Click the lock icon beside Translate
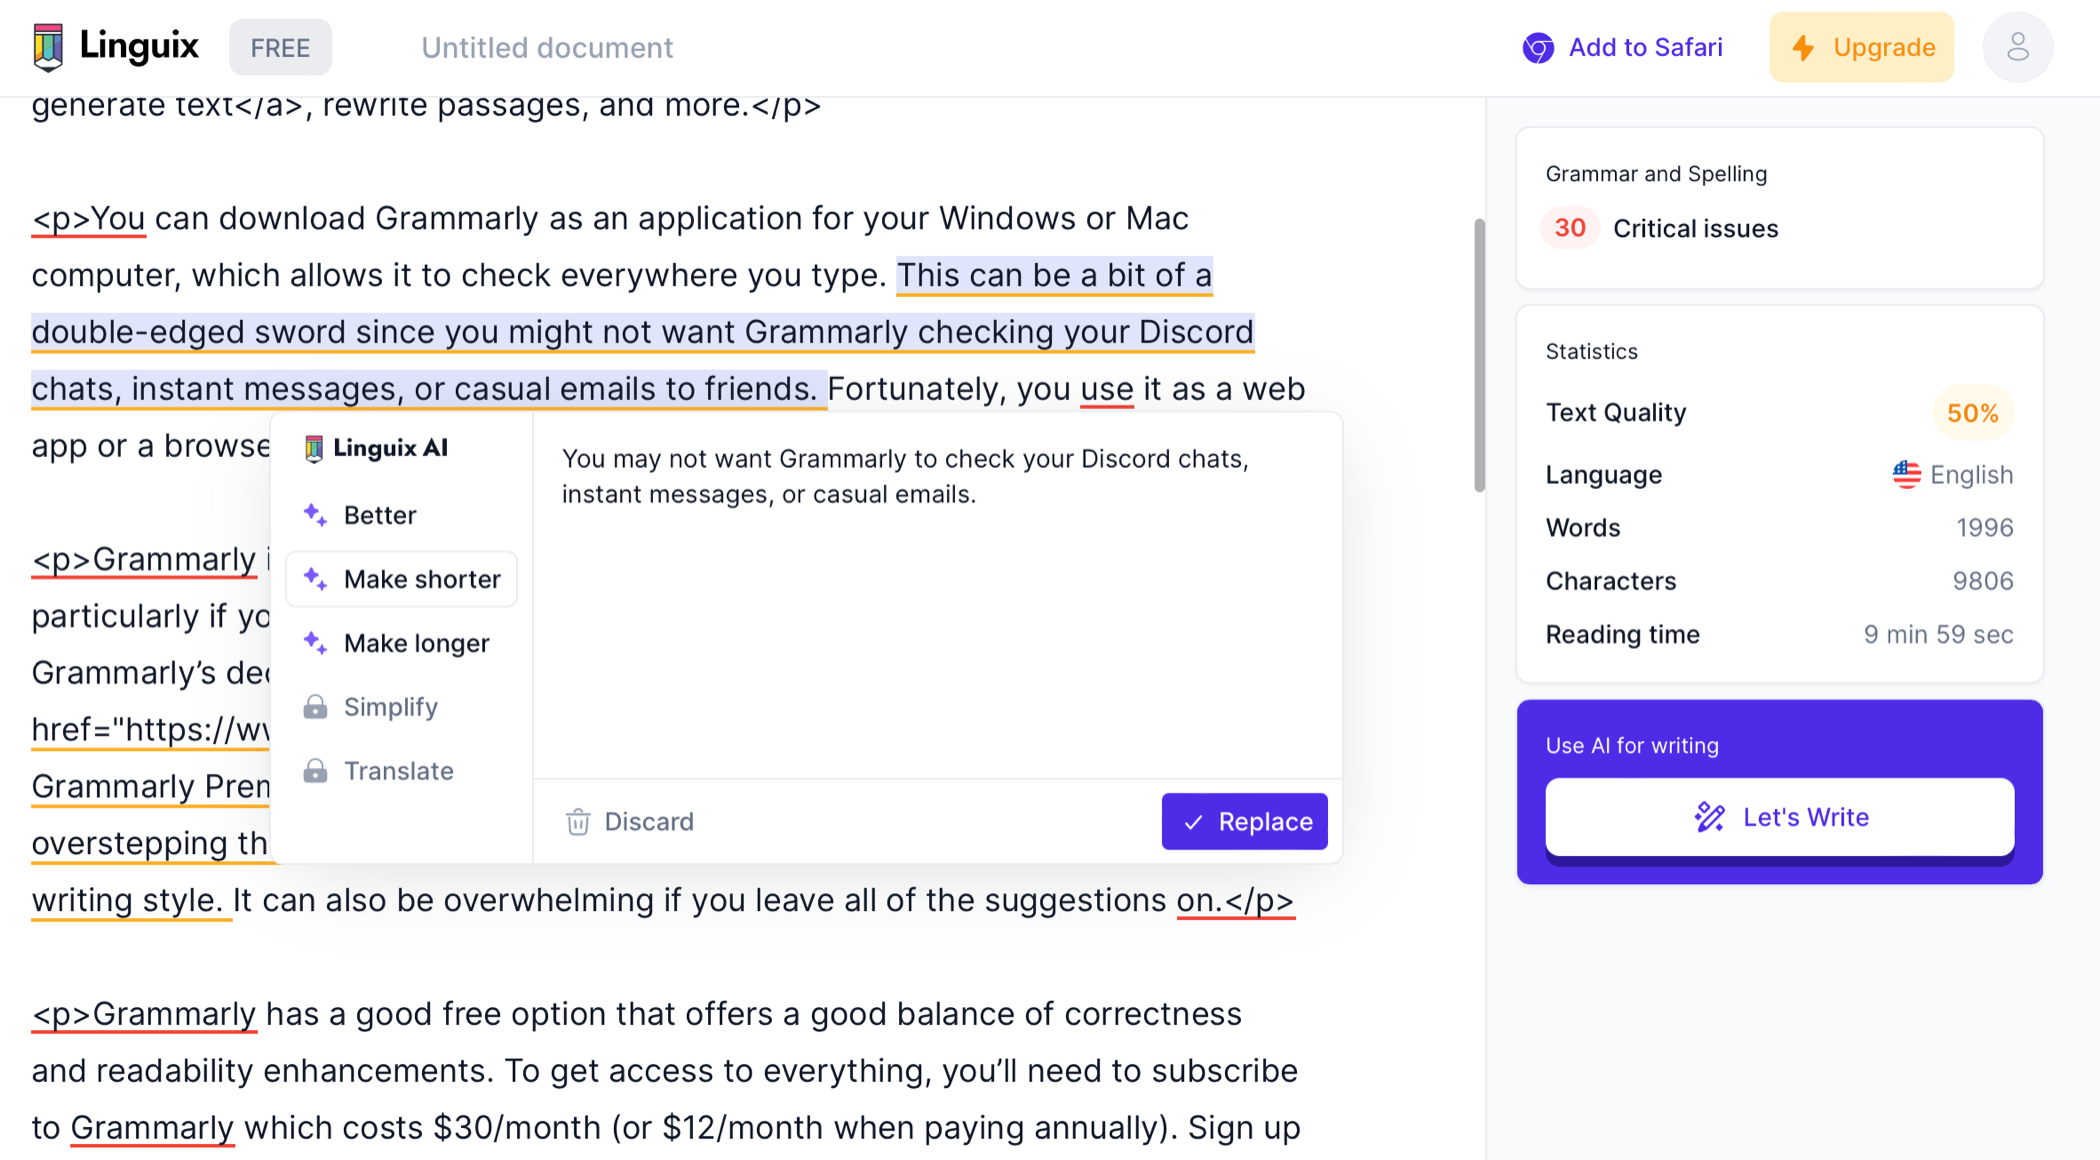Screen dimensions: 2100x1160 coord(315,771)
